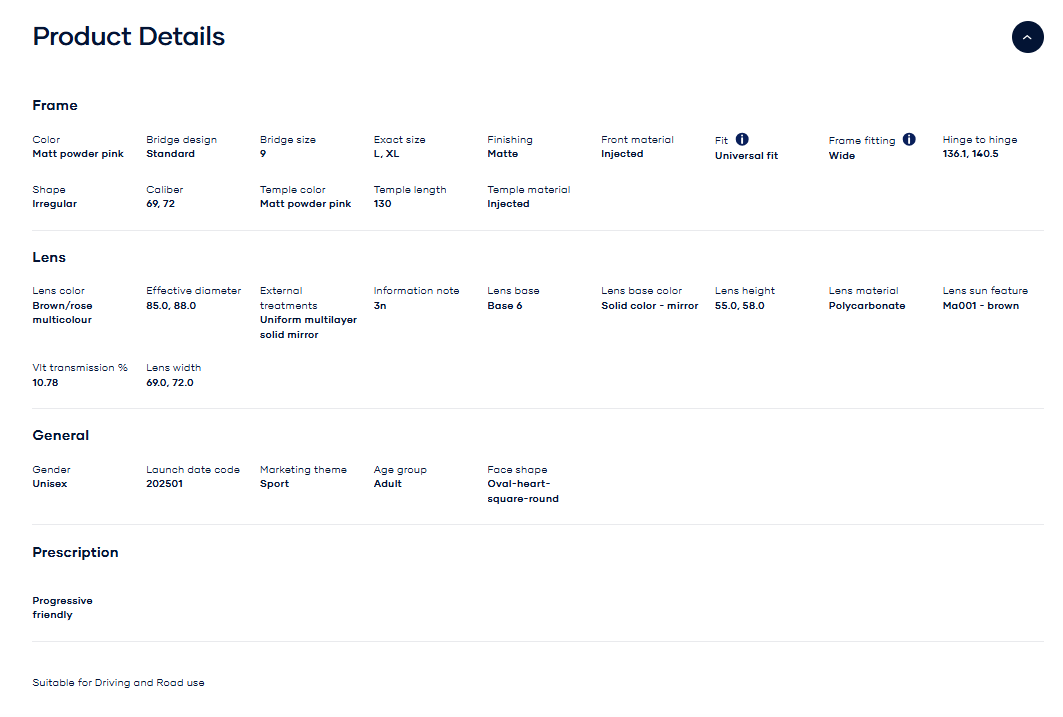The image size is (1063, 717).
Task: Click the Universal fit value
Action: coord(746,156)
